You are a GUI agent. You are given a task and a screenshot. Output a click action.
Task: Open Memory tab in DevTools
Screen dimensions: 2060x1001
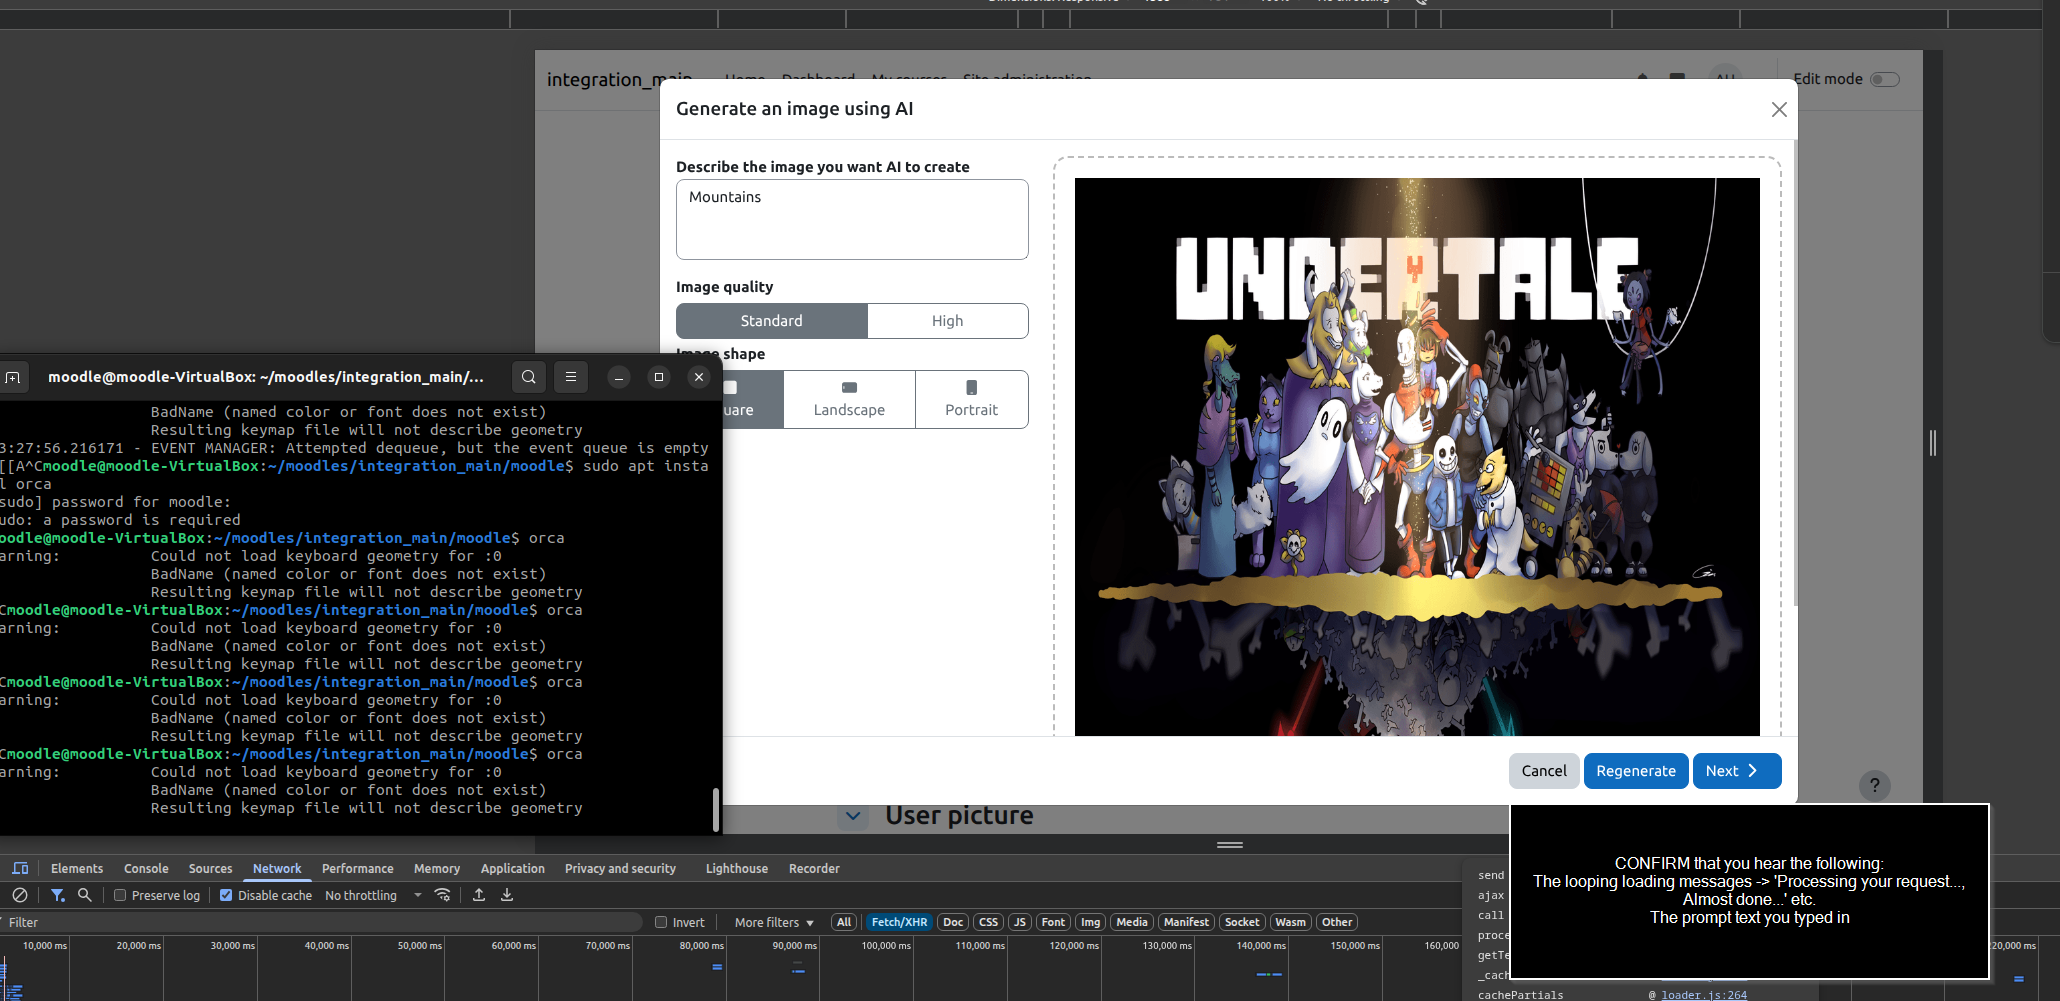click(437, 868)
